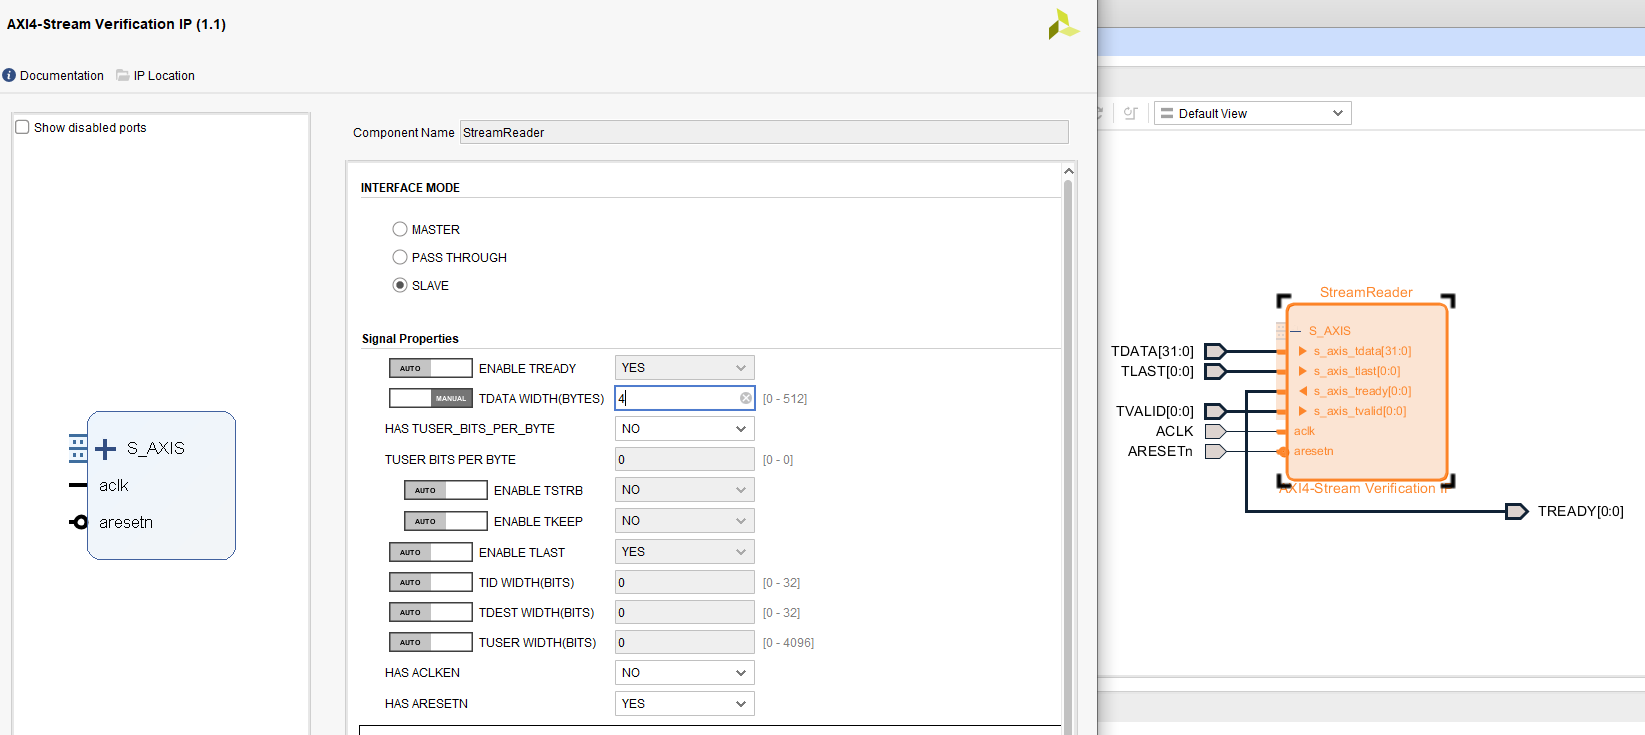The height and width of the screenshot is (735, 1645).
Task: Click the TLAST[0:0] input port symbol
Action: [1215, 371]
